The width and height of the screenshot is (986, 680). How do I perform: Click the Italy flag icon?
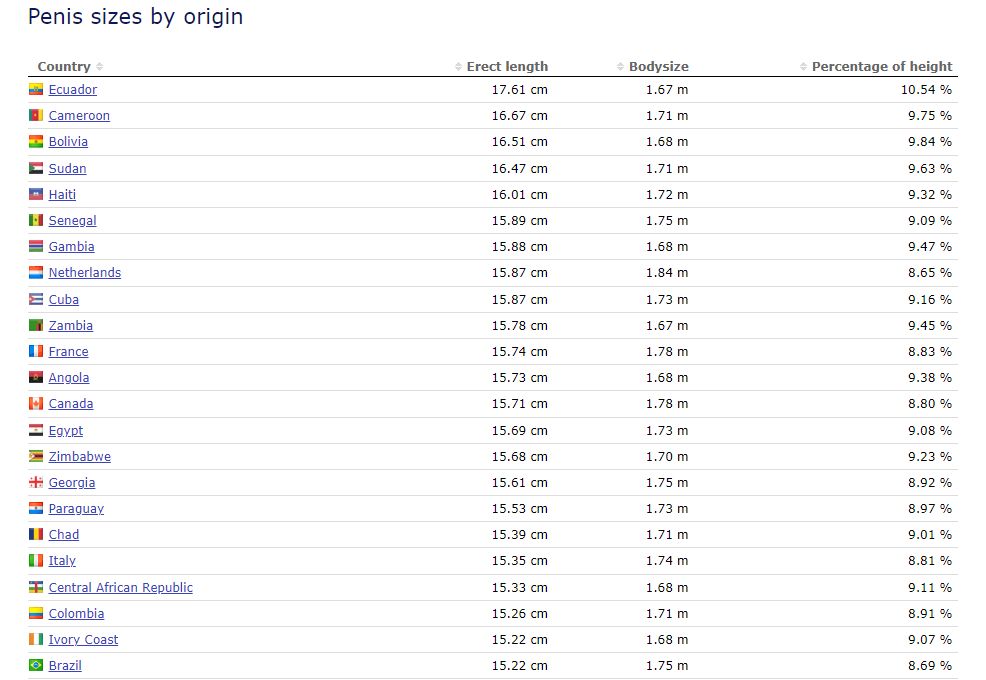(x=36, y=560)
